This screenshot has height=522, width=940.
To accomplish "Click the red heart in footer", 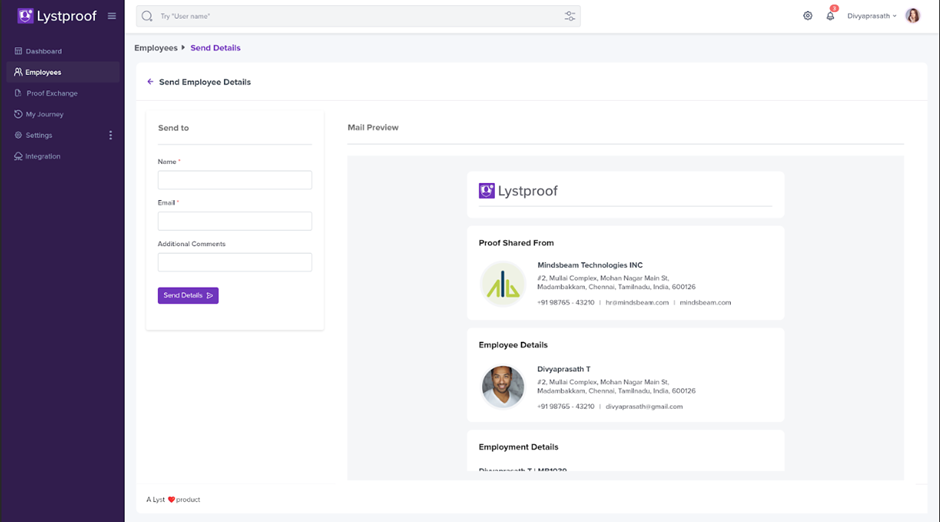I will (x=171, y=499).
